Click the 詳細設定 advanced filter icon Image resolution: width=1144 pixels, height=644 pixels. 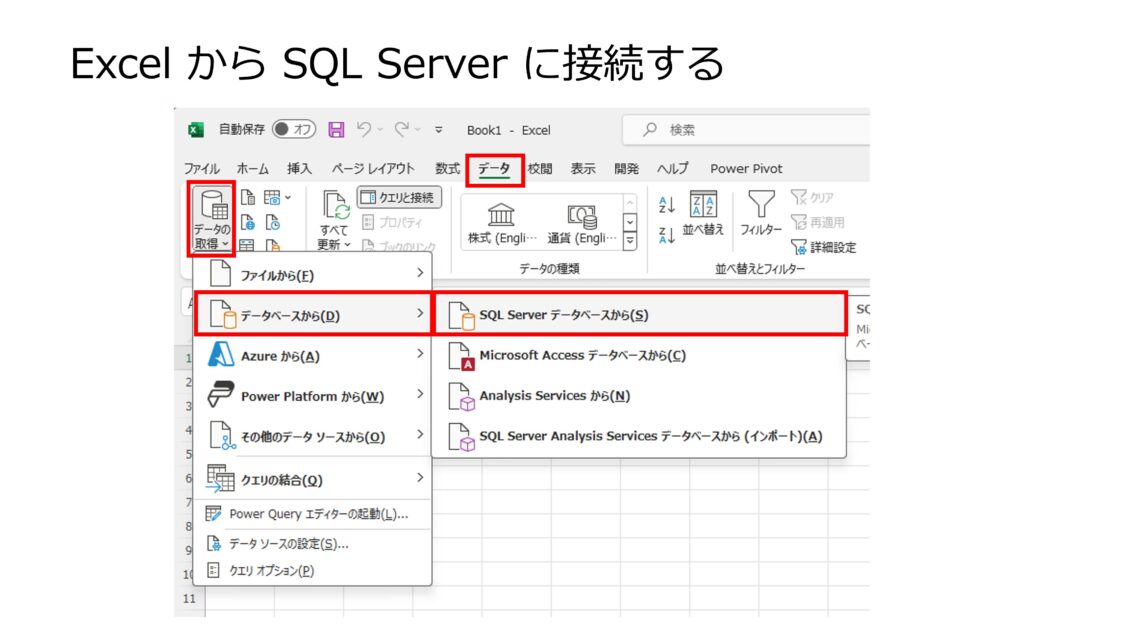(798, 246)
